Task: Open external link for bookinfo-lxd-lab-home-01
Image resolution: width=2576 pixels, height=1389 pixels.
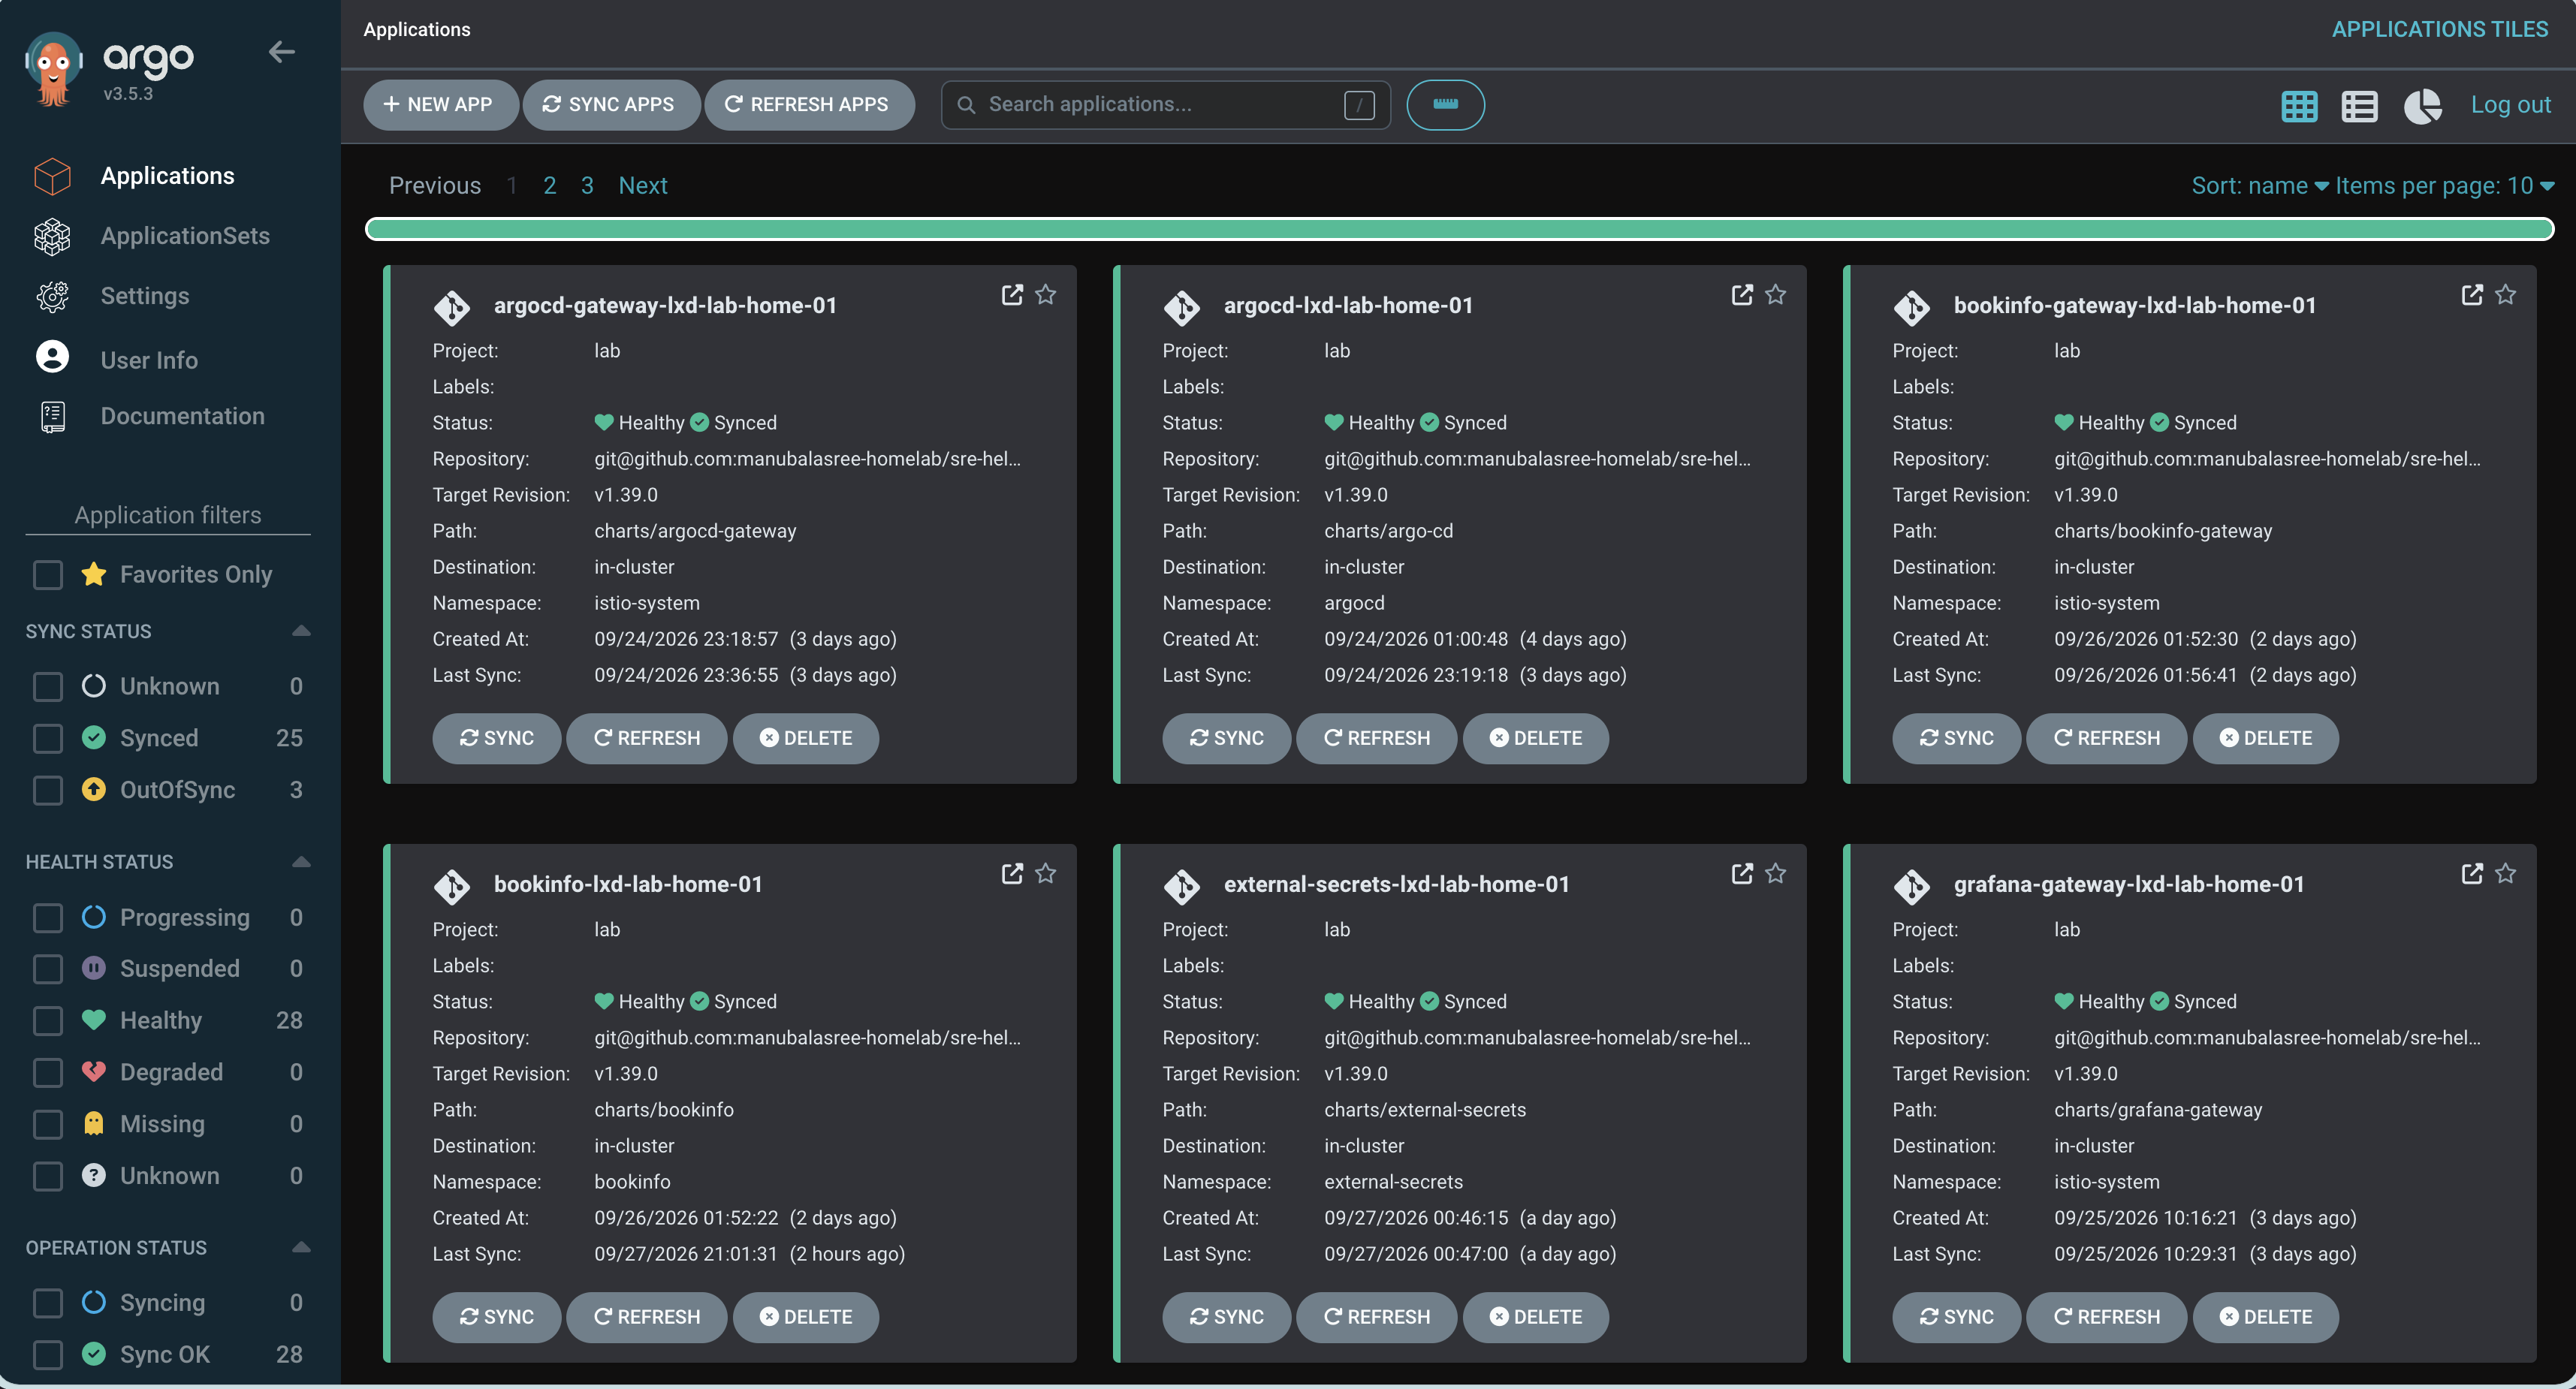Action: click(1012, 874)
